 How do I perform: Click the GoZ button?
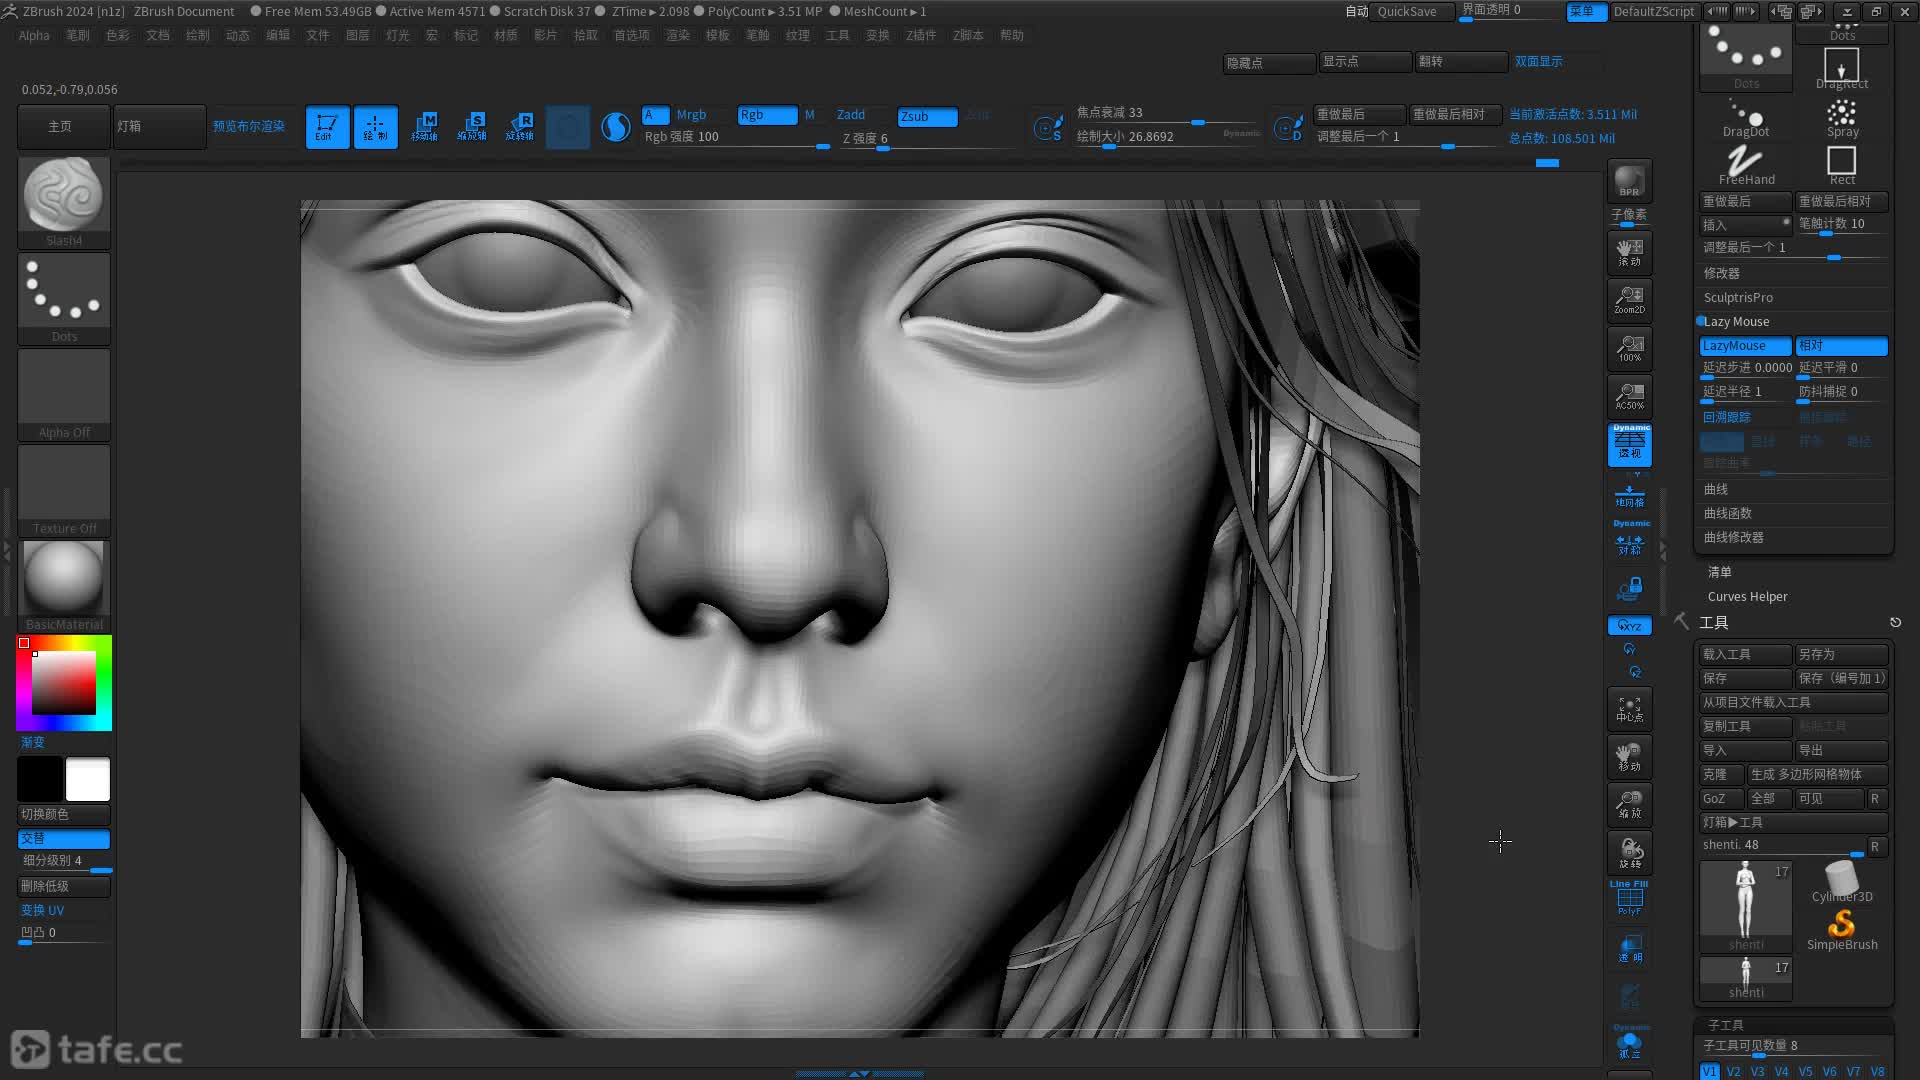tap(1721, 798)
